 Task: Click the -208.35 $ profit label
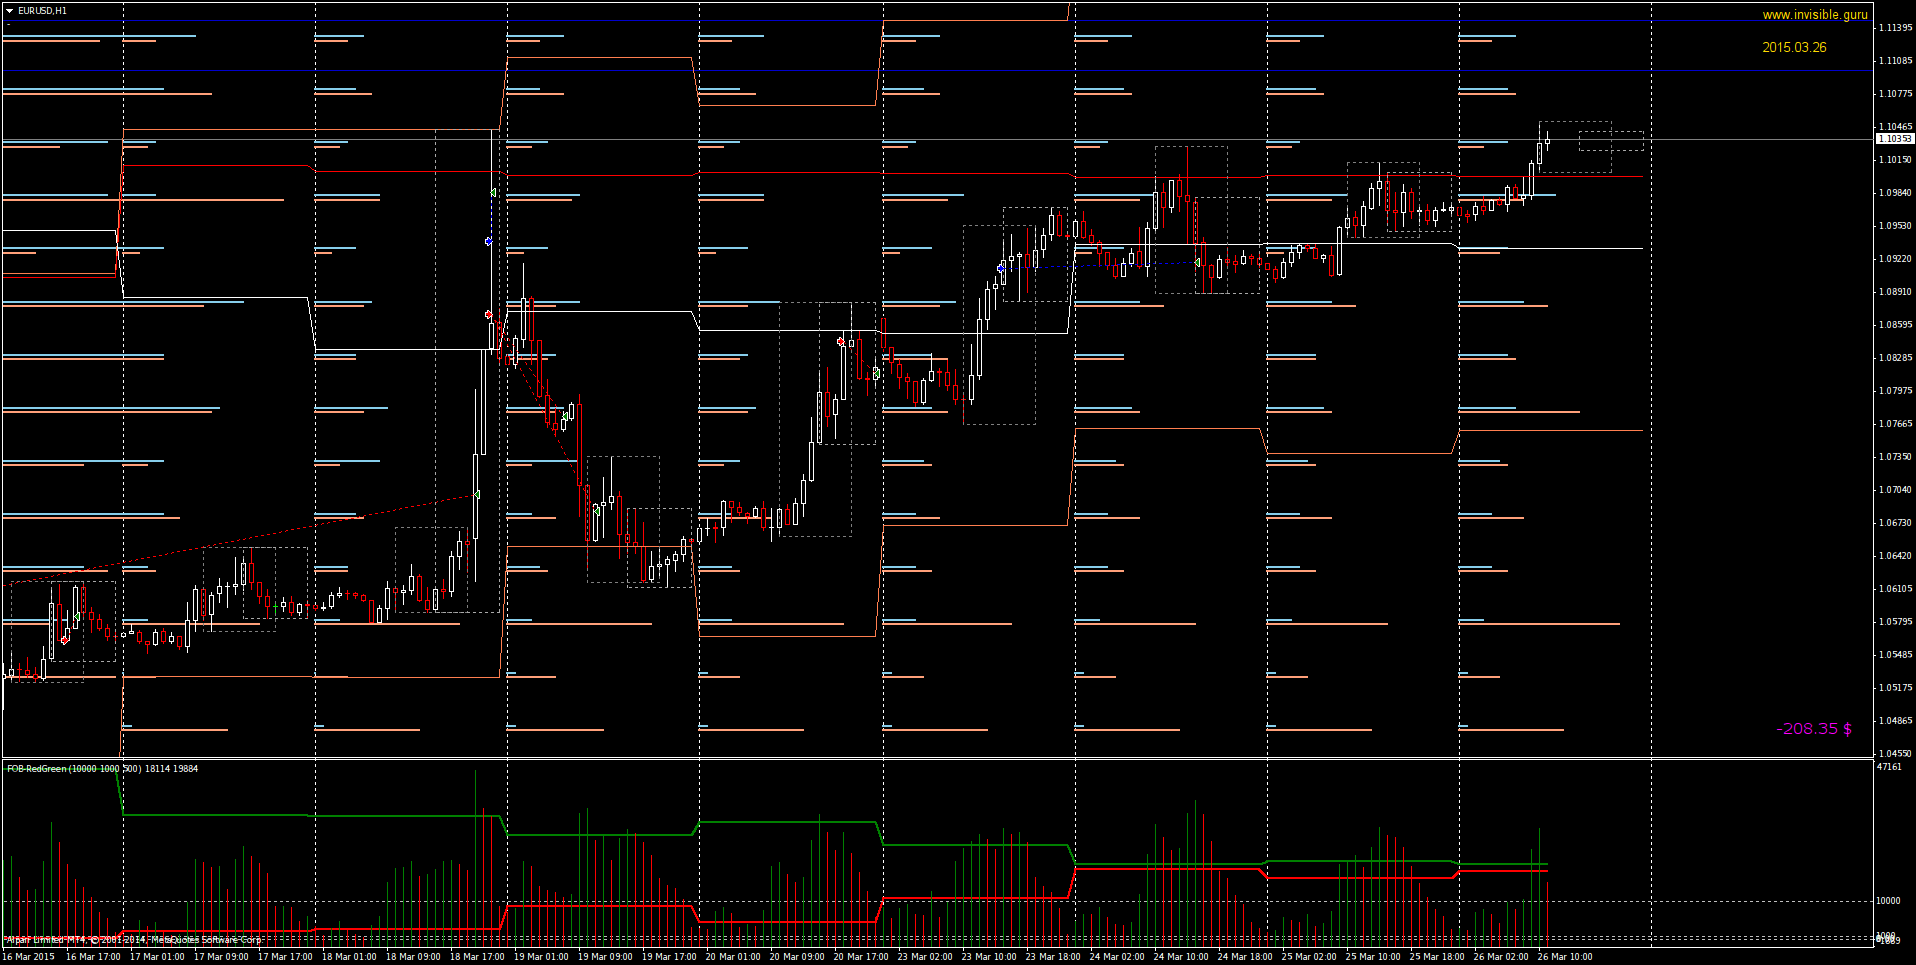coord(1814,728)
